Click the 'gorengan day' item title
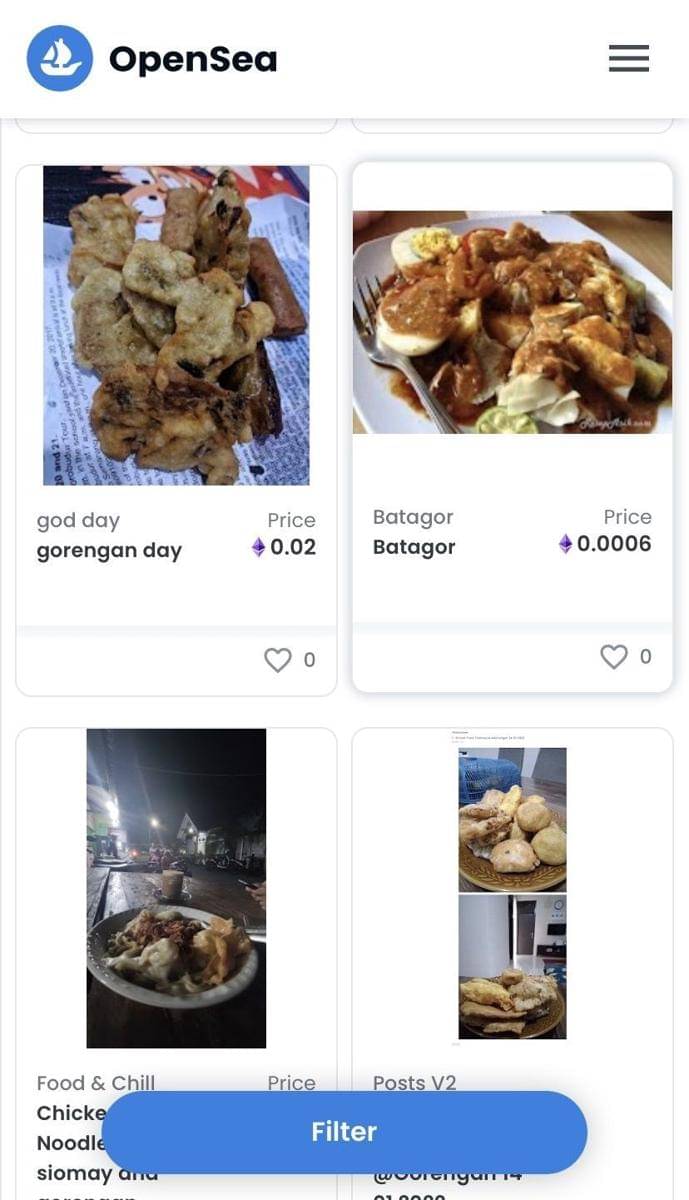 (x=109, y=551)
